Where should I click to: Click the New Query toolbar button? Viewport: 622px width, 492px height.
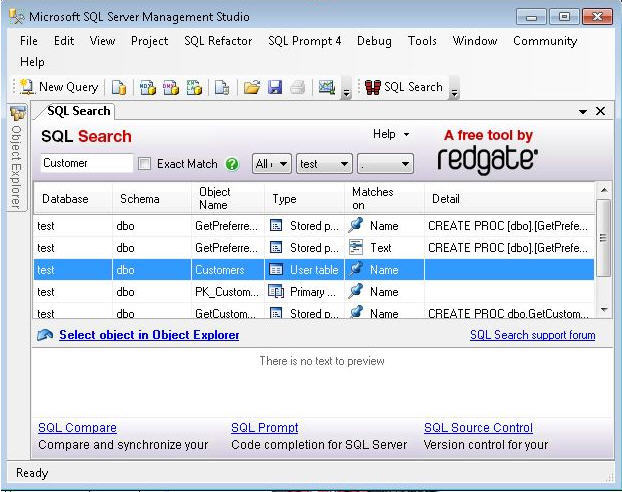[x=59, y=87]
